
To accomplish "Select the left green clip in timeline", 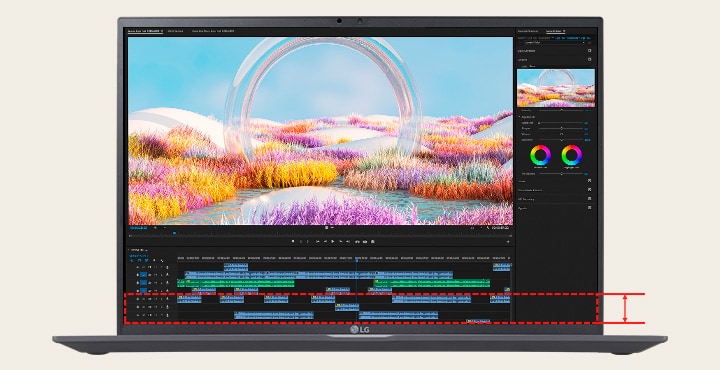I will coord(236,283).
